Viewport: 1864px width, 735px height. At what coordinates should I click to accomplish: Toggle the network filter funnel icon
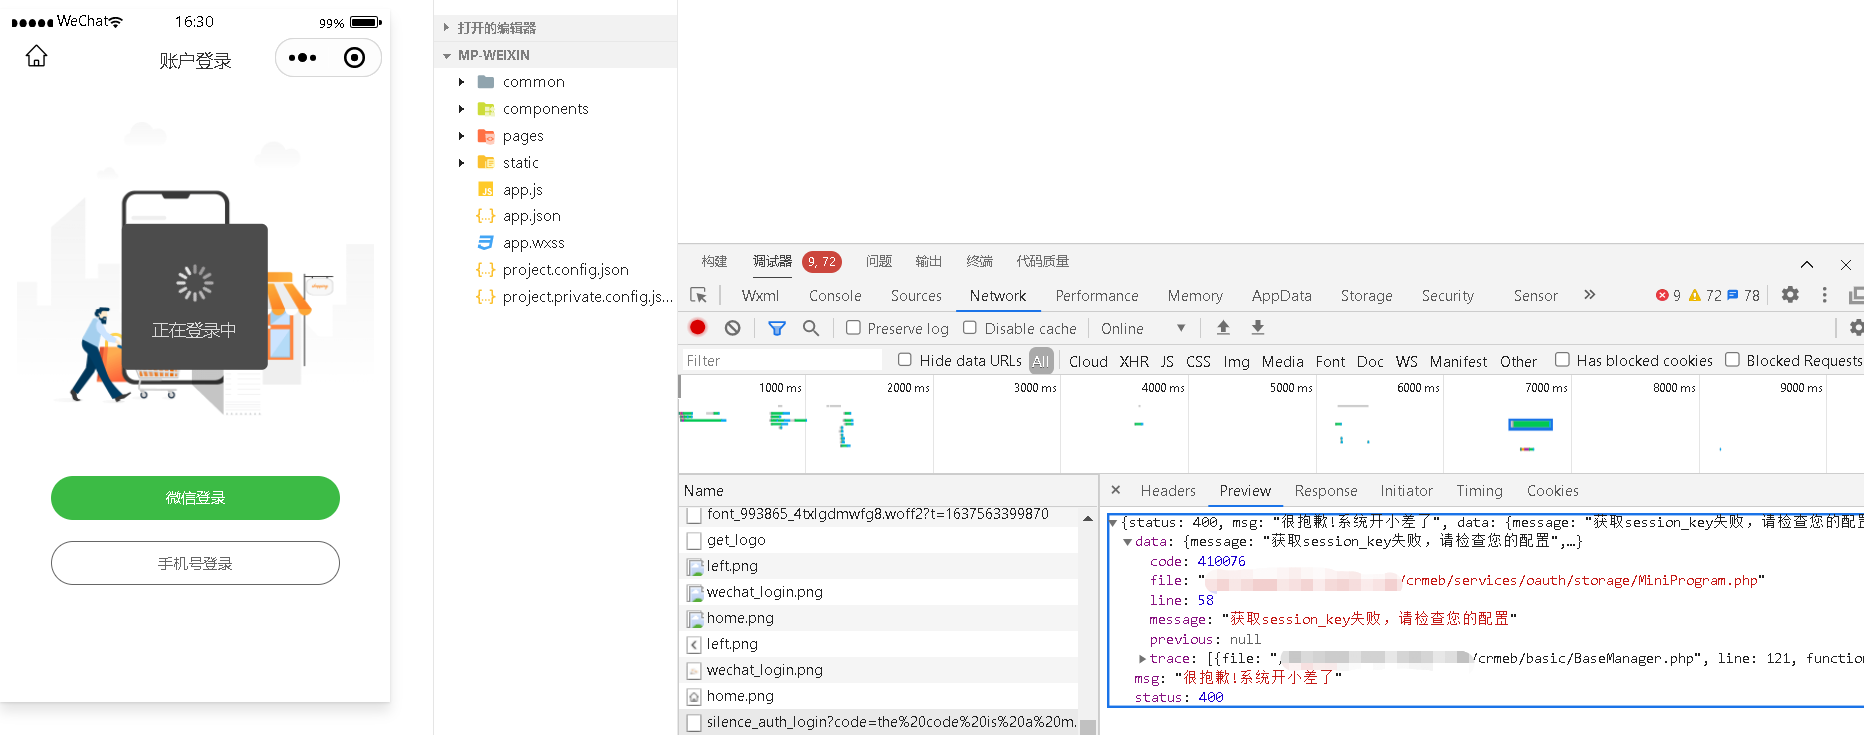(x=777, y=328)
